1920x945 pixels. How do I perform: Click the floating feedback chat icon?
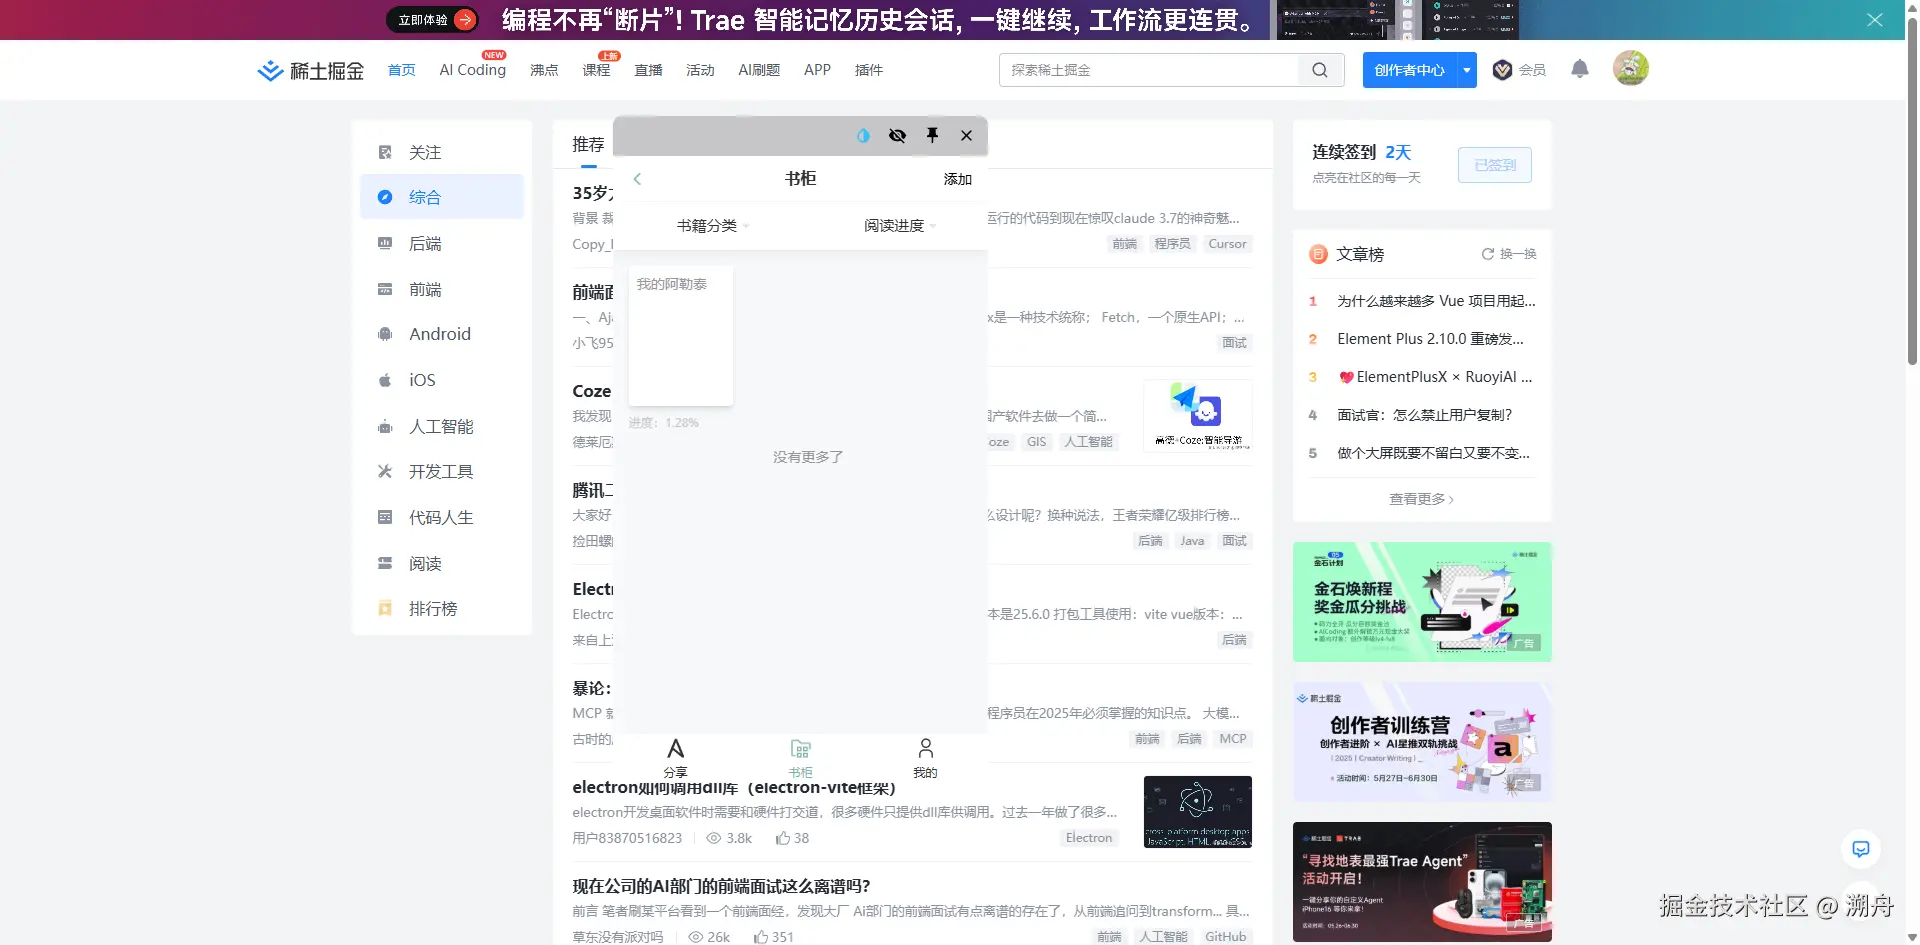(1861, 849)
